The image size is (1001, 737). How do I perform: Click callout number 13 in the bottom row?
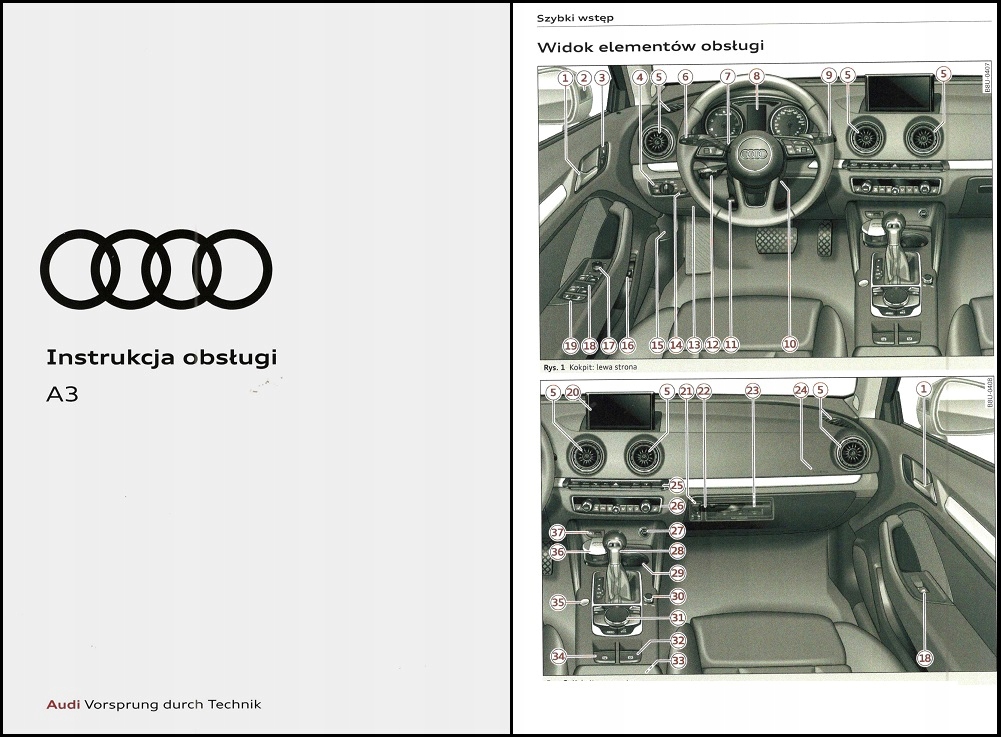694,345
